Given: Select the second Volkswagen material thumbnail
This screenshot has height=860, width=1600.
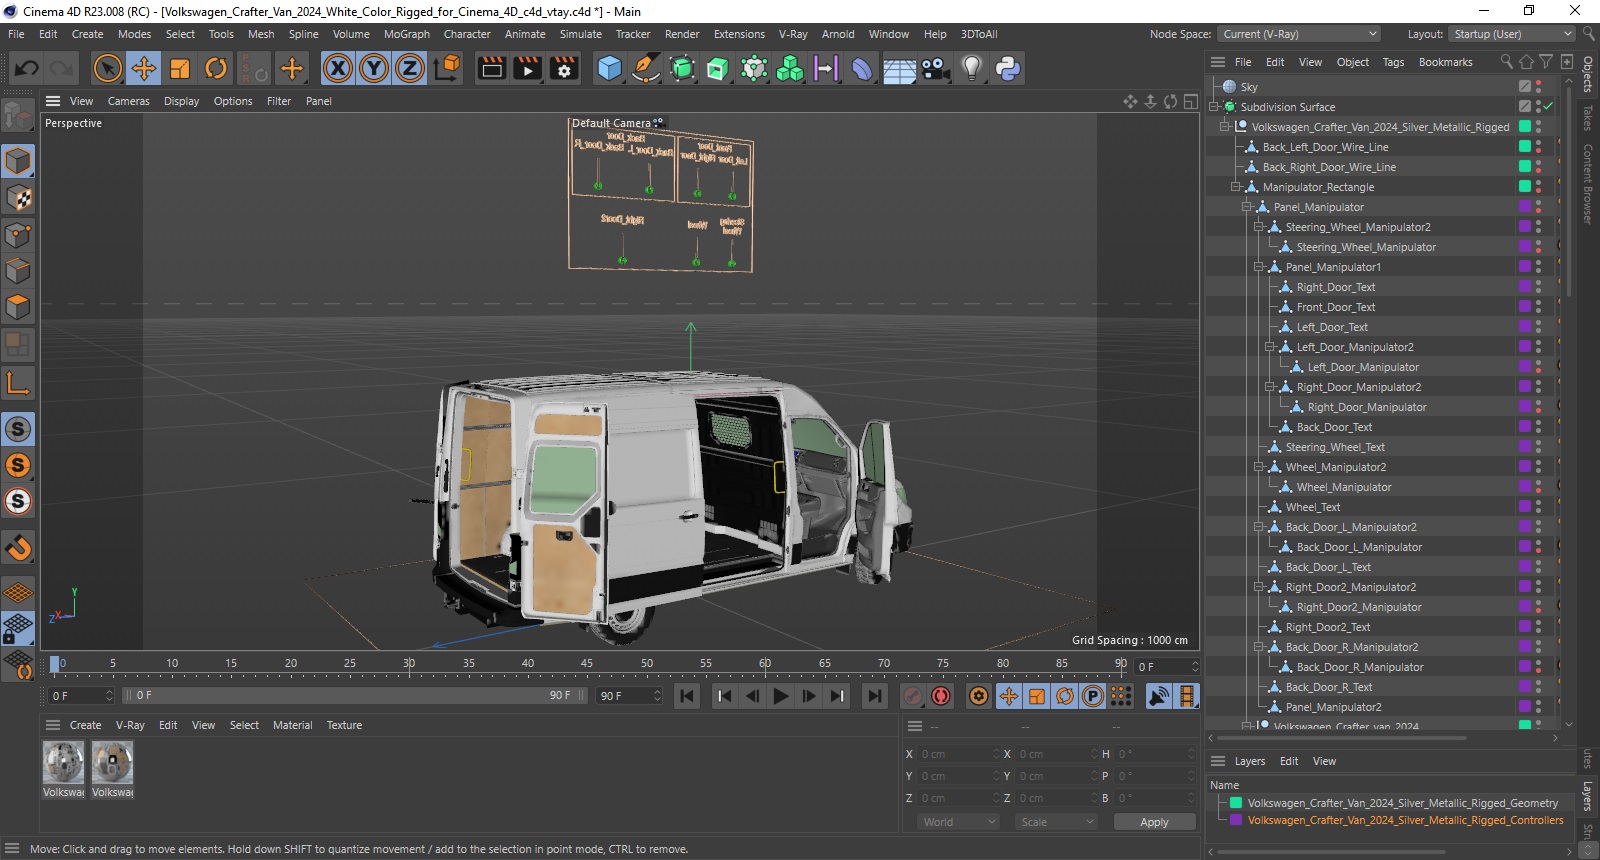Looking at the screenshot, I should [112, 763].
